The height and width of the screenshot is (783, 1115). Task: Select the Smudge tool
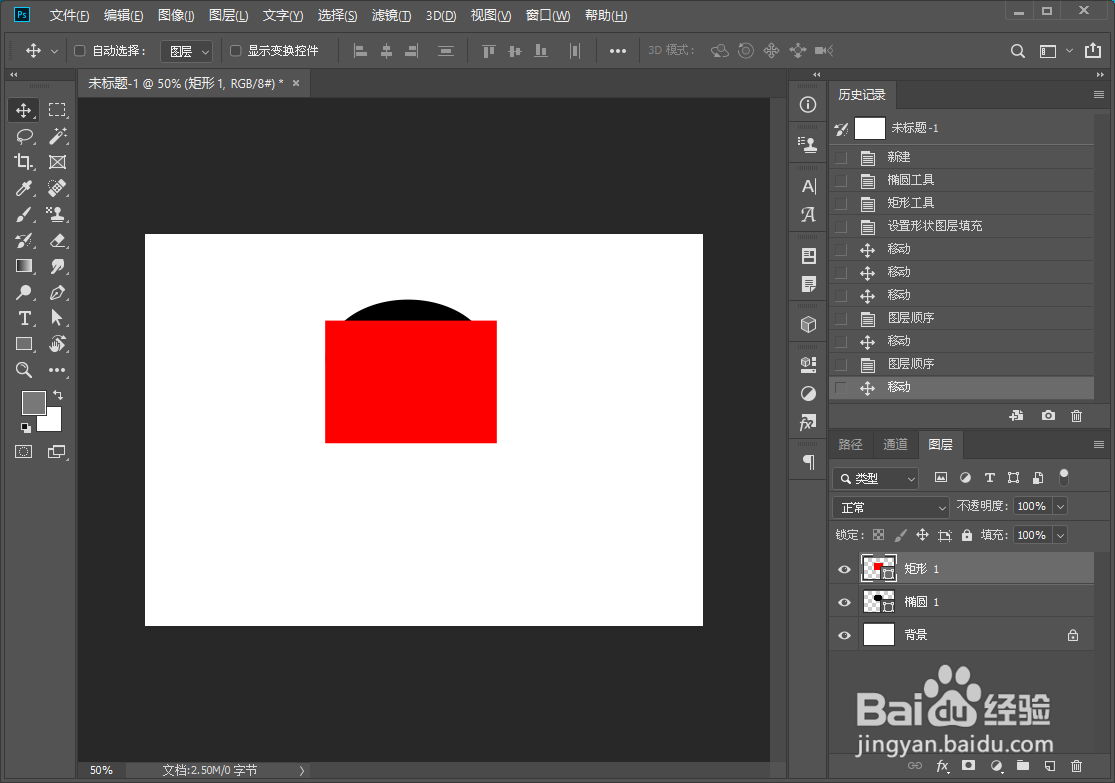click(x=57, y=266)
